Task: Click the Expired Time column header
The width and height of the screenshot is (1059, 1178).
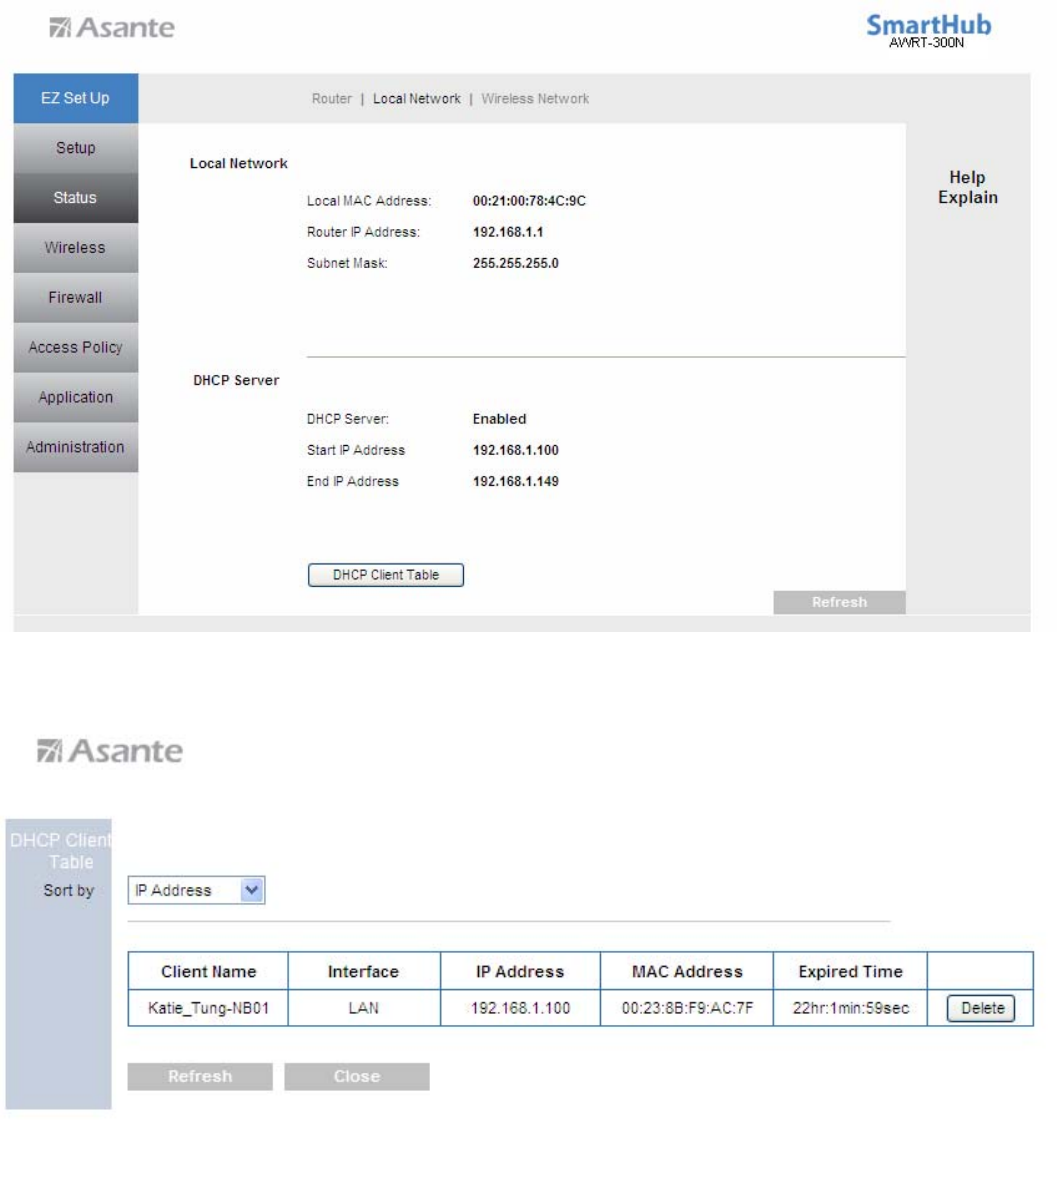Action: coord(850,971)
